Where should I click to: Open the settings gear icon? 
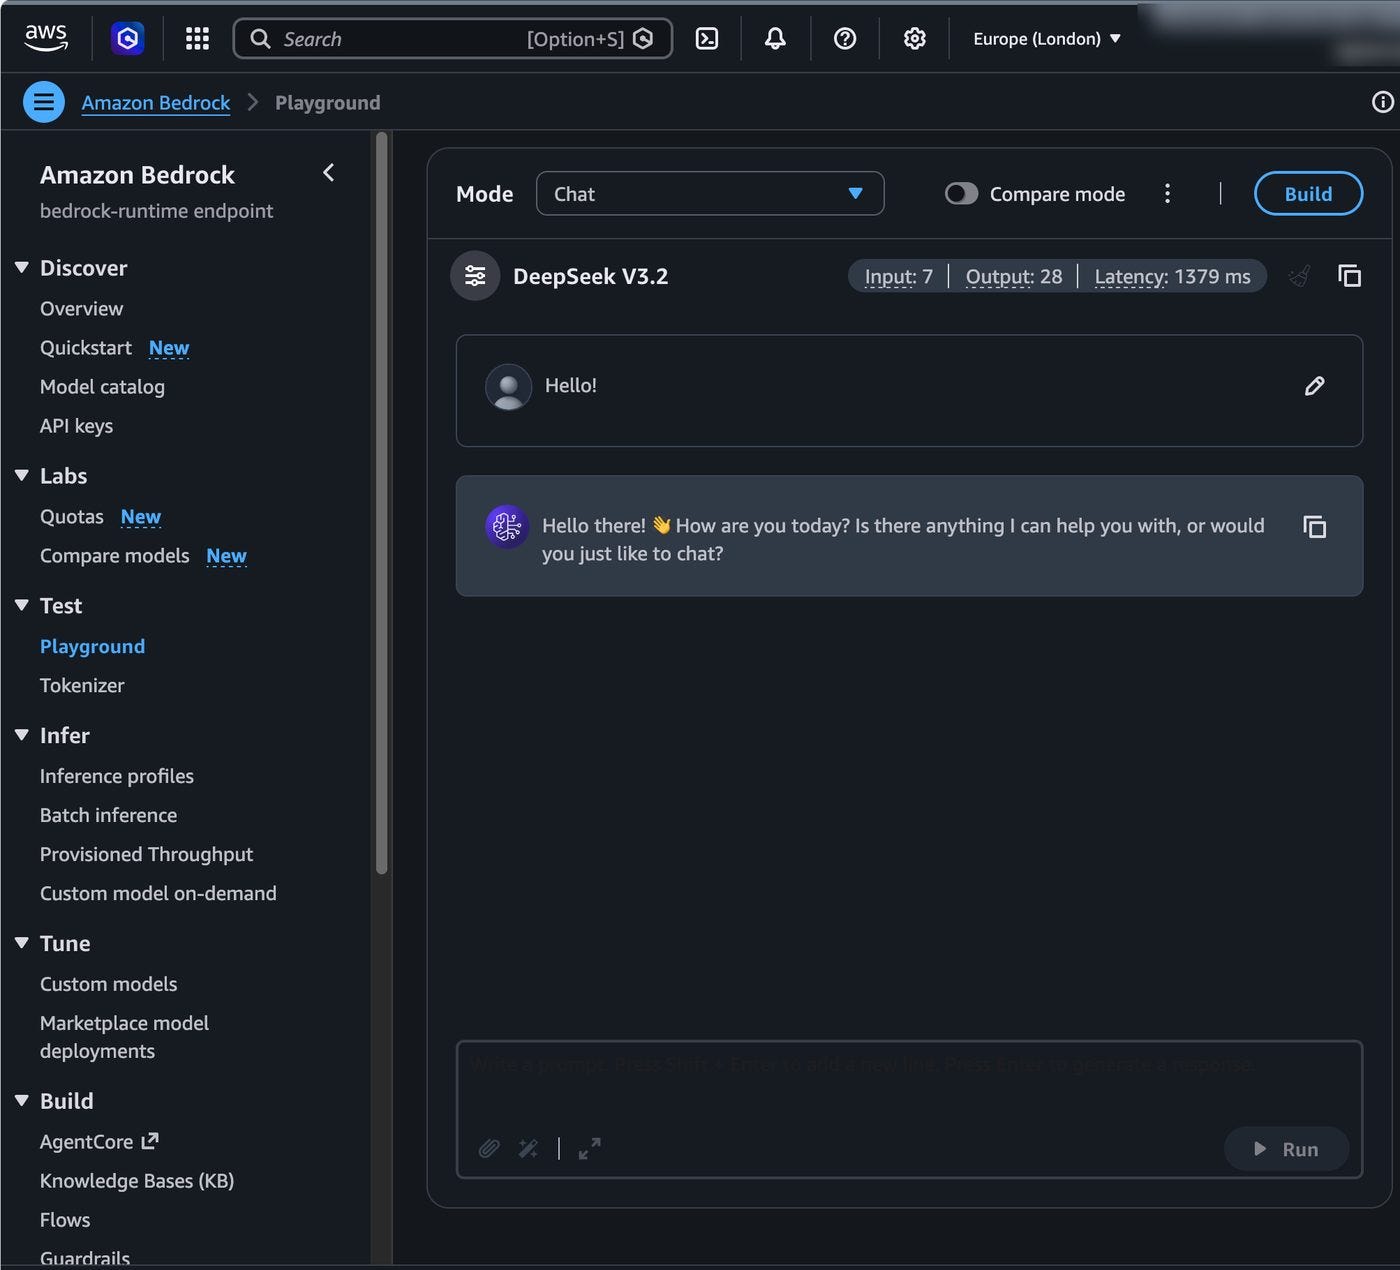914,39
